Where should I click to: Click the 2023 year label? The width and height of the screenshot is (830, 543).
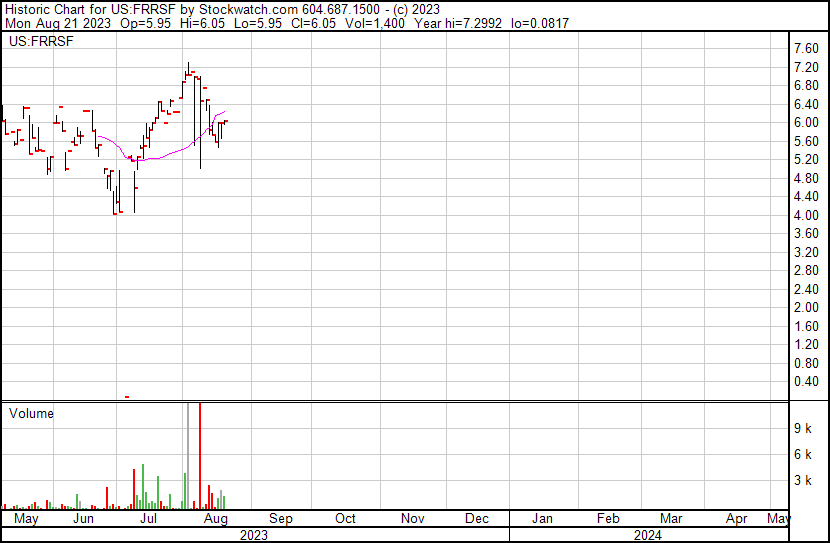[254, 535]
